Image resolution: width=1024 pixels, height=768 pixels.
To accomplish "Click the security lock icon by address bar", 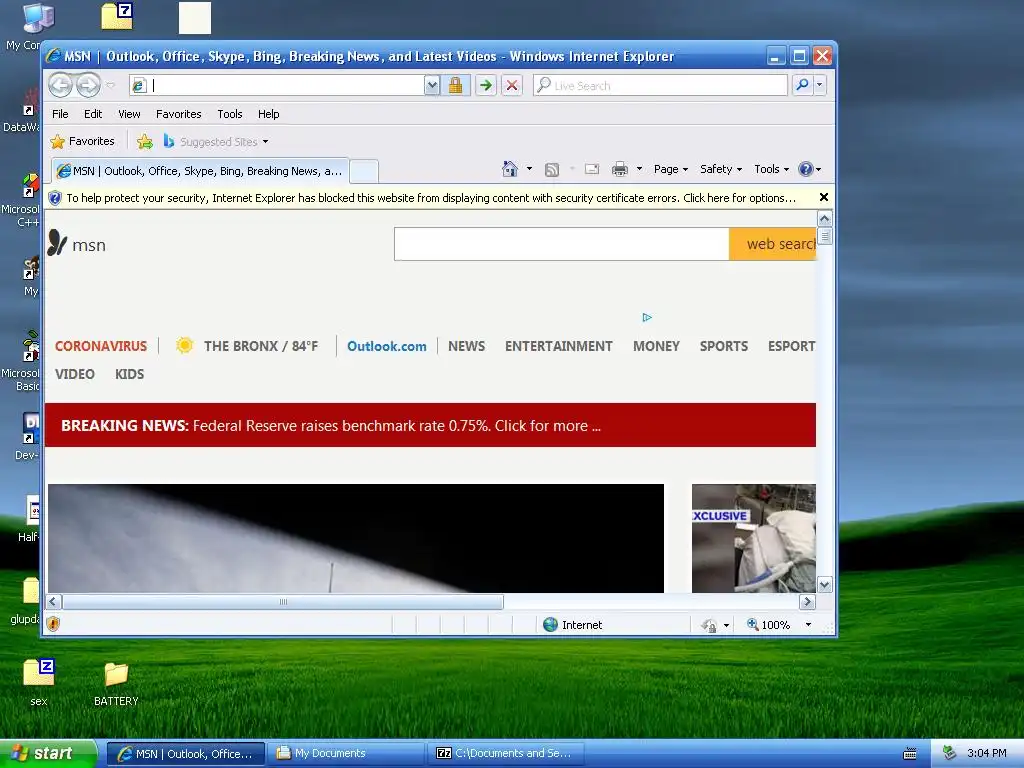I will 455,85.
